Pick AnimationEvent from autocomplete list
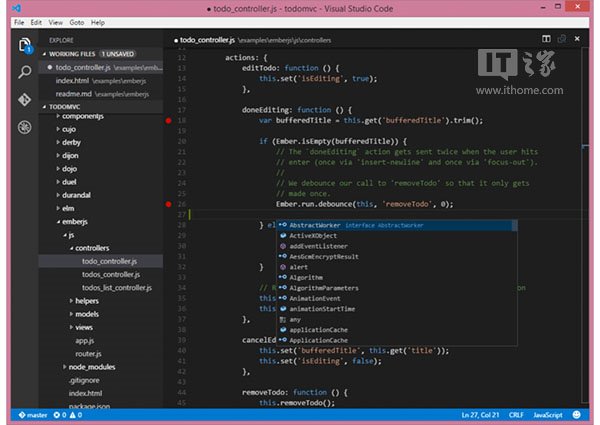 (x=397, y=298)
